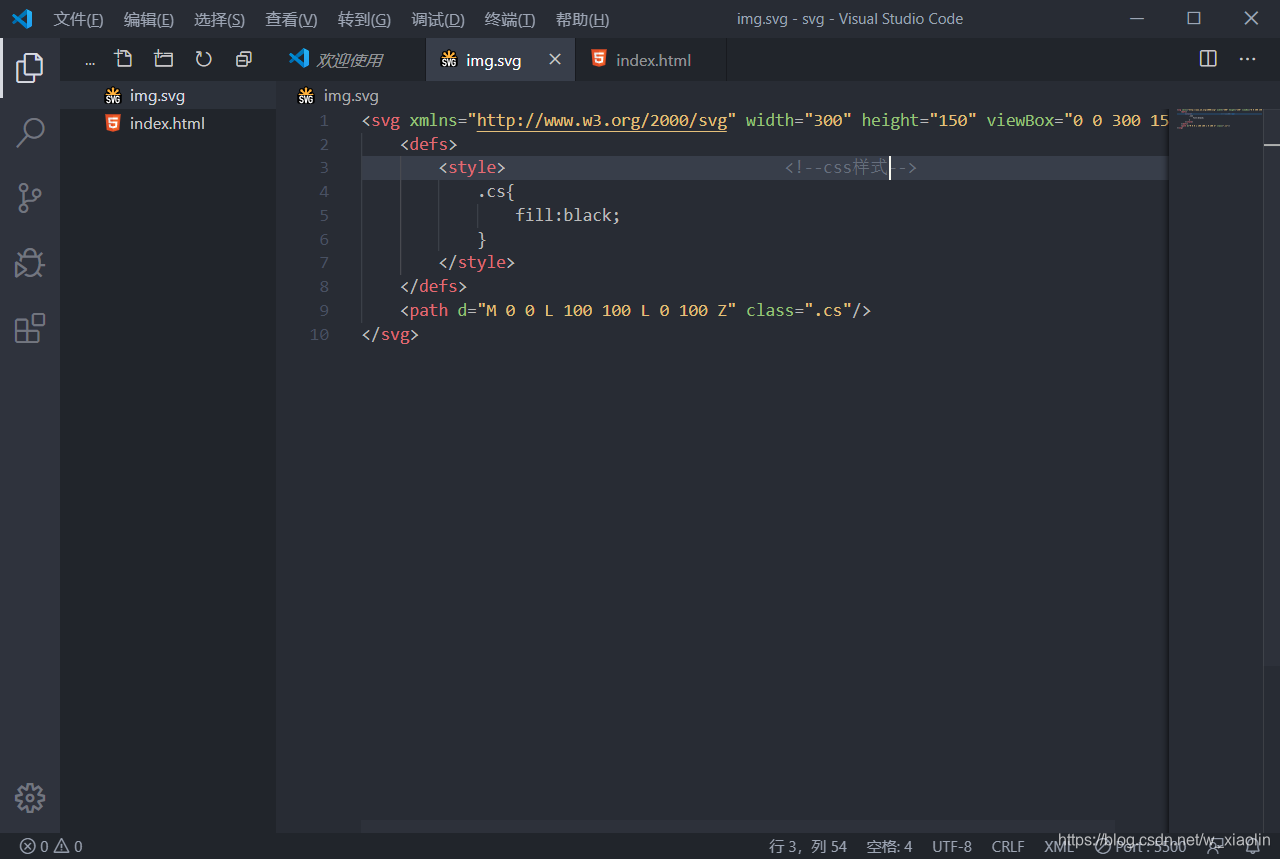Open the 查看(V) menu
Screen dimensions: 1280x859
pyautogui.click(x=291, y=20)
